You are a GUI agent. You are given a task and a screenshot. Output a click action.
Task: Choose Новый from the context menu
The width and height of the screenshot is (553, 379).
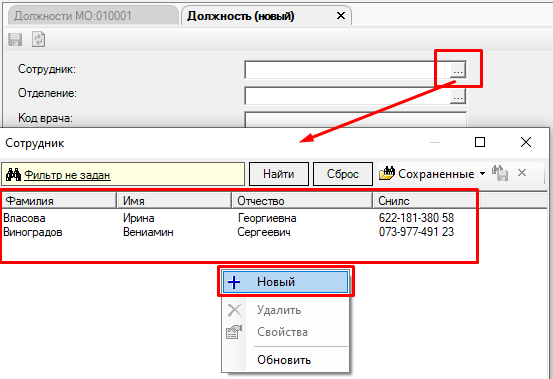285,282
